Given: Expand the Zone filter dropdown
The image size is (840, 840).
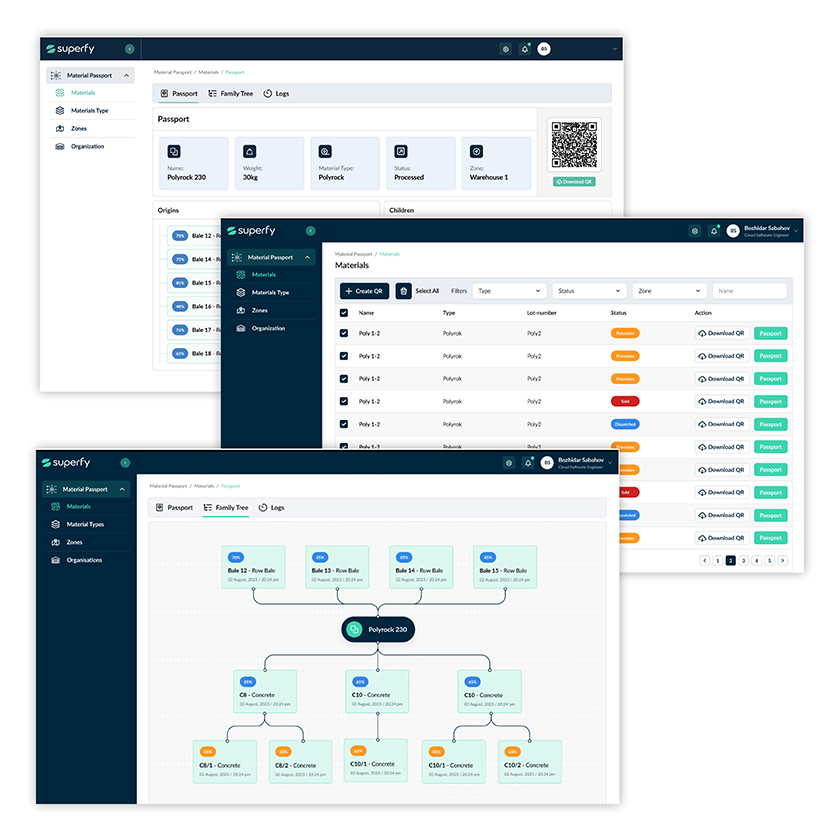Looking at the screenshot, I should [668, 291].
